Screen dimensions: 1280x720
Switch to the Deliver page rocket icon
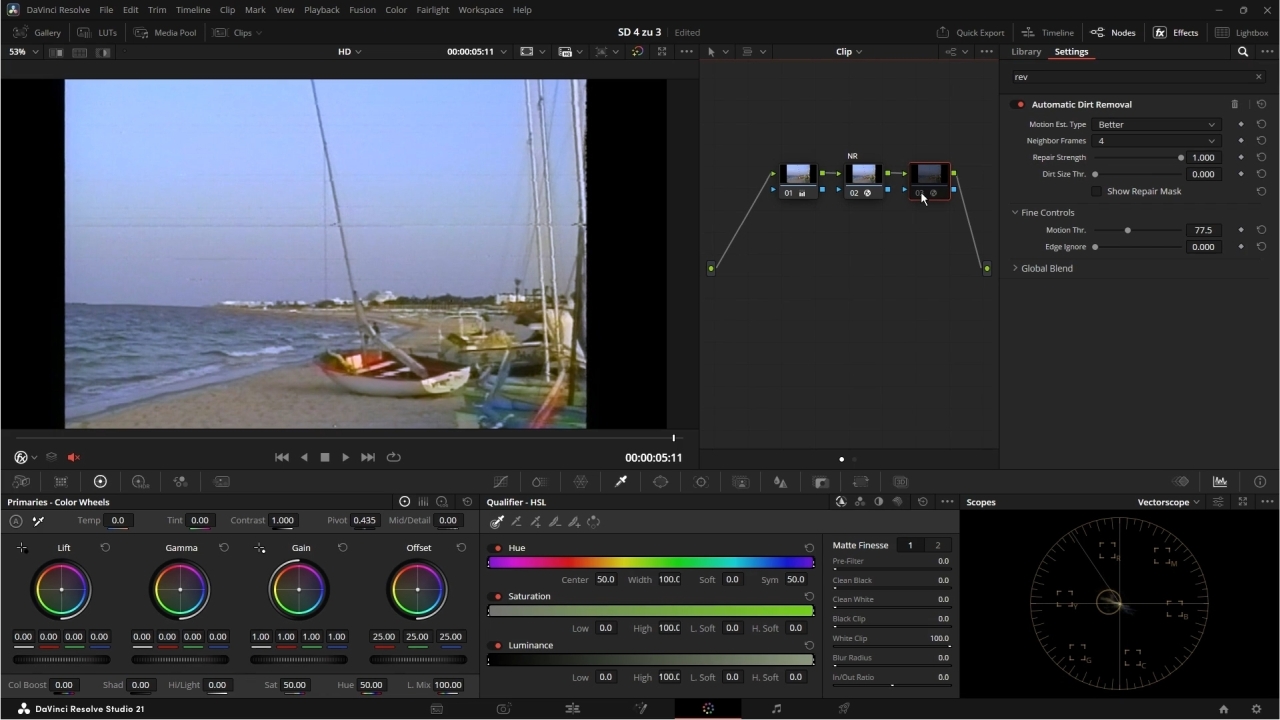click(x=844, y=708)
